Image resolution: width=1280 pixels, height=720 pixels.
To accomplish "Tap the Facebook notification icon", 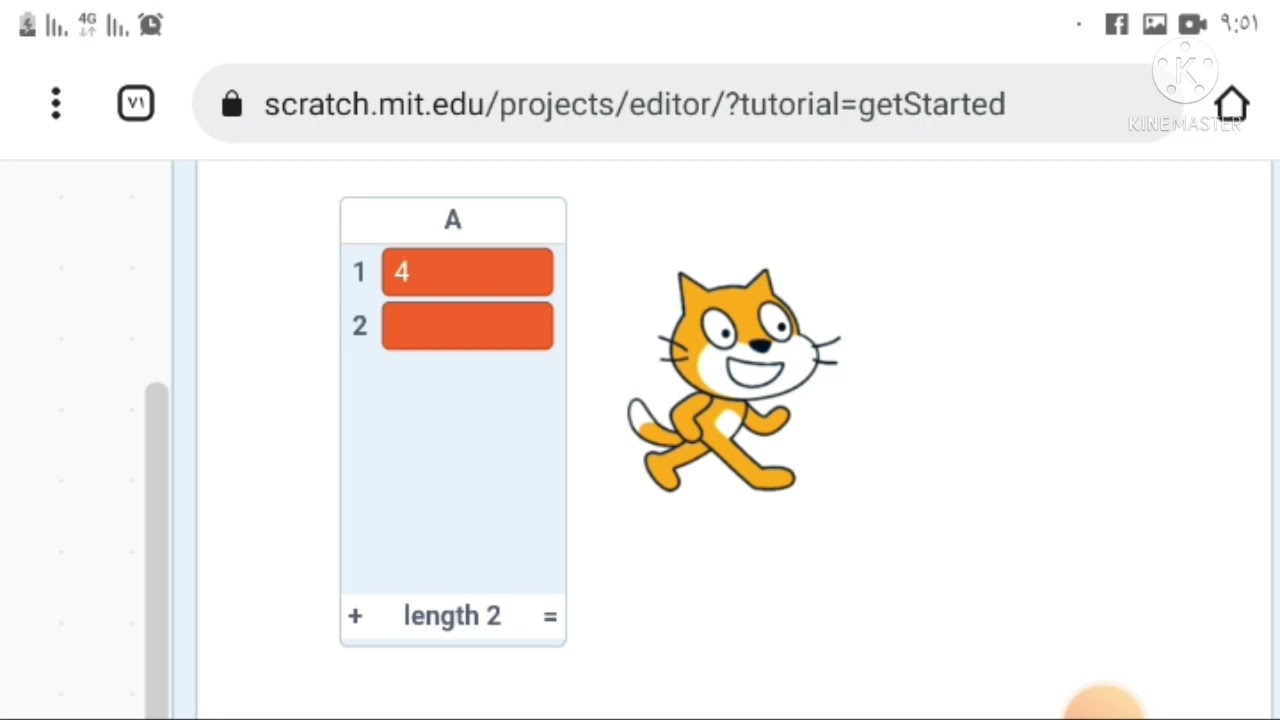I will point(1116,24).
